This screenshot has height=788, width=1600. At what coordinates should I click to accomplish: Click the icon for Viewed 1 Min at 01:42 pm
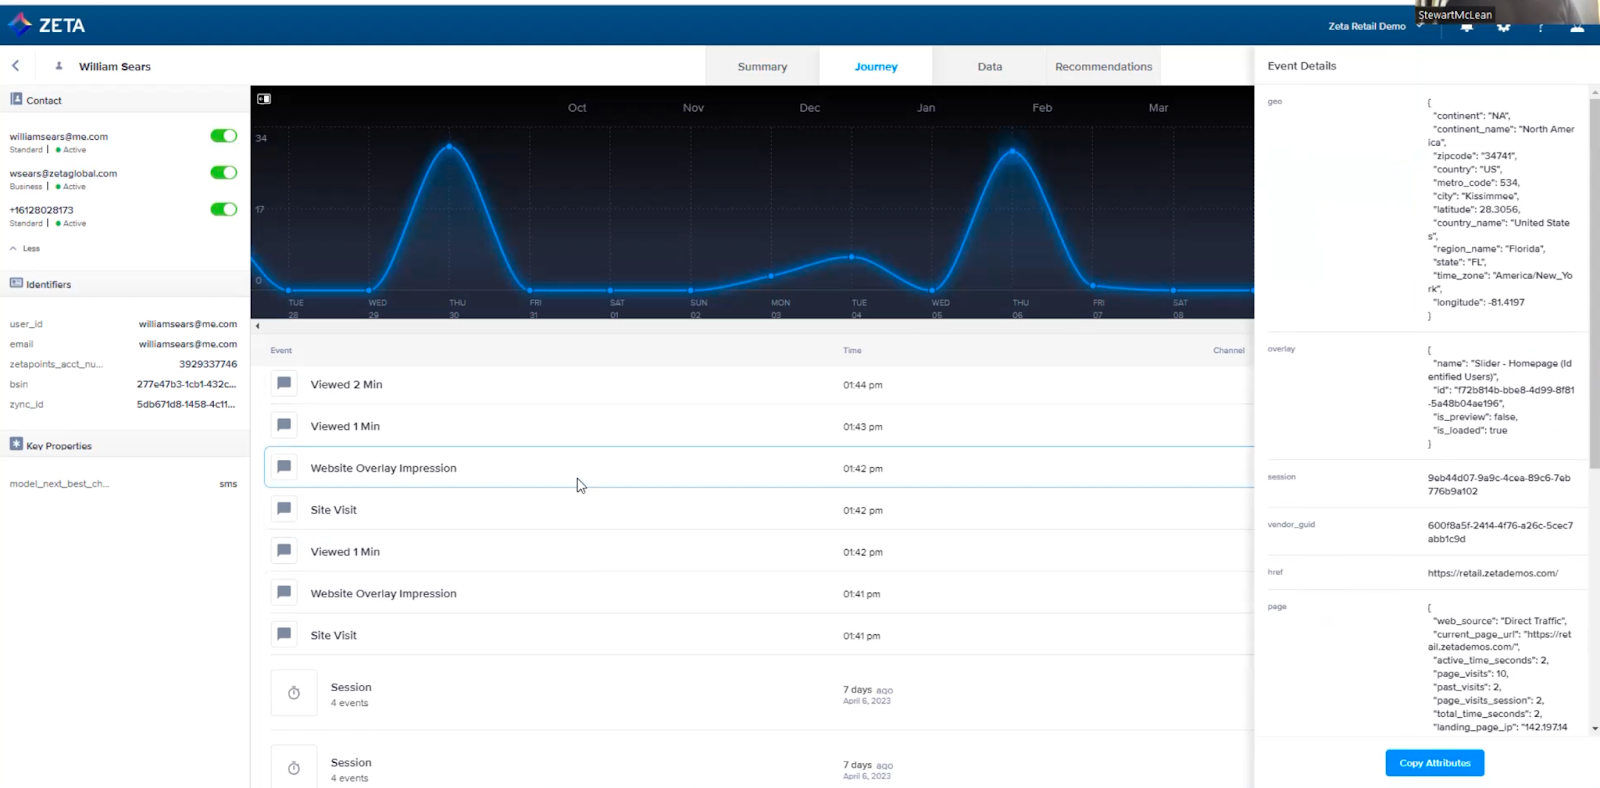[x=284, y=551]
